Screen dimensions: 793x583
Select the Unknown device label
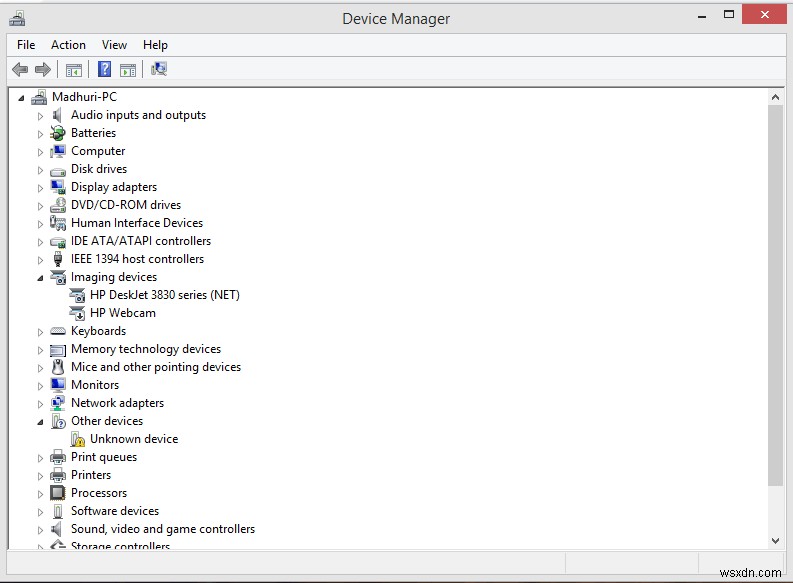(134, 439)
